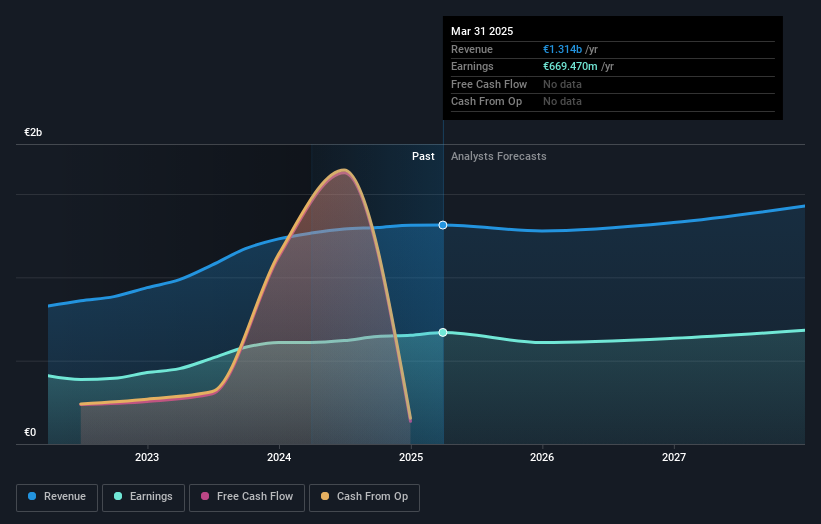Click the 2027 x-axis label
821x524 pixels.
(x=674, y=458)
